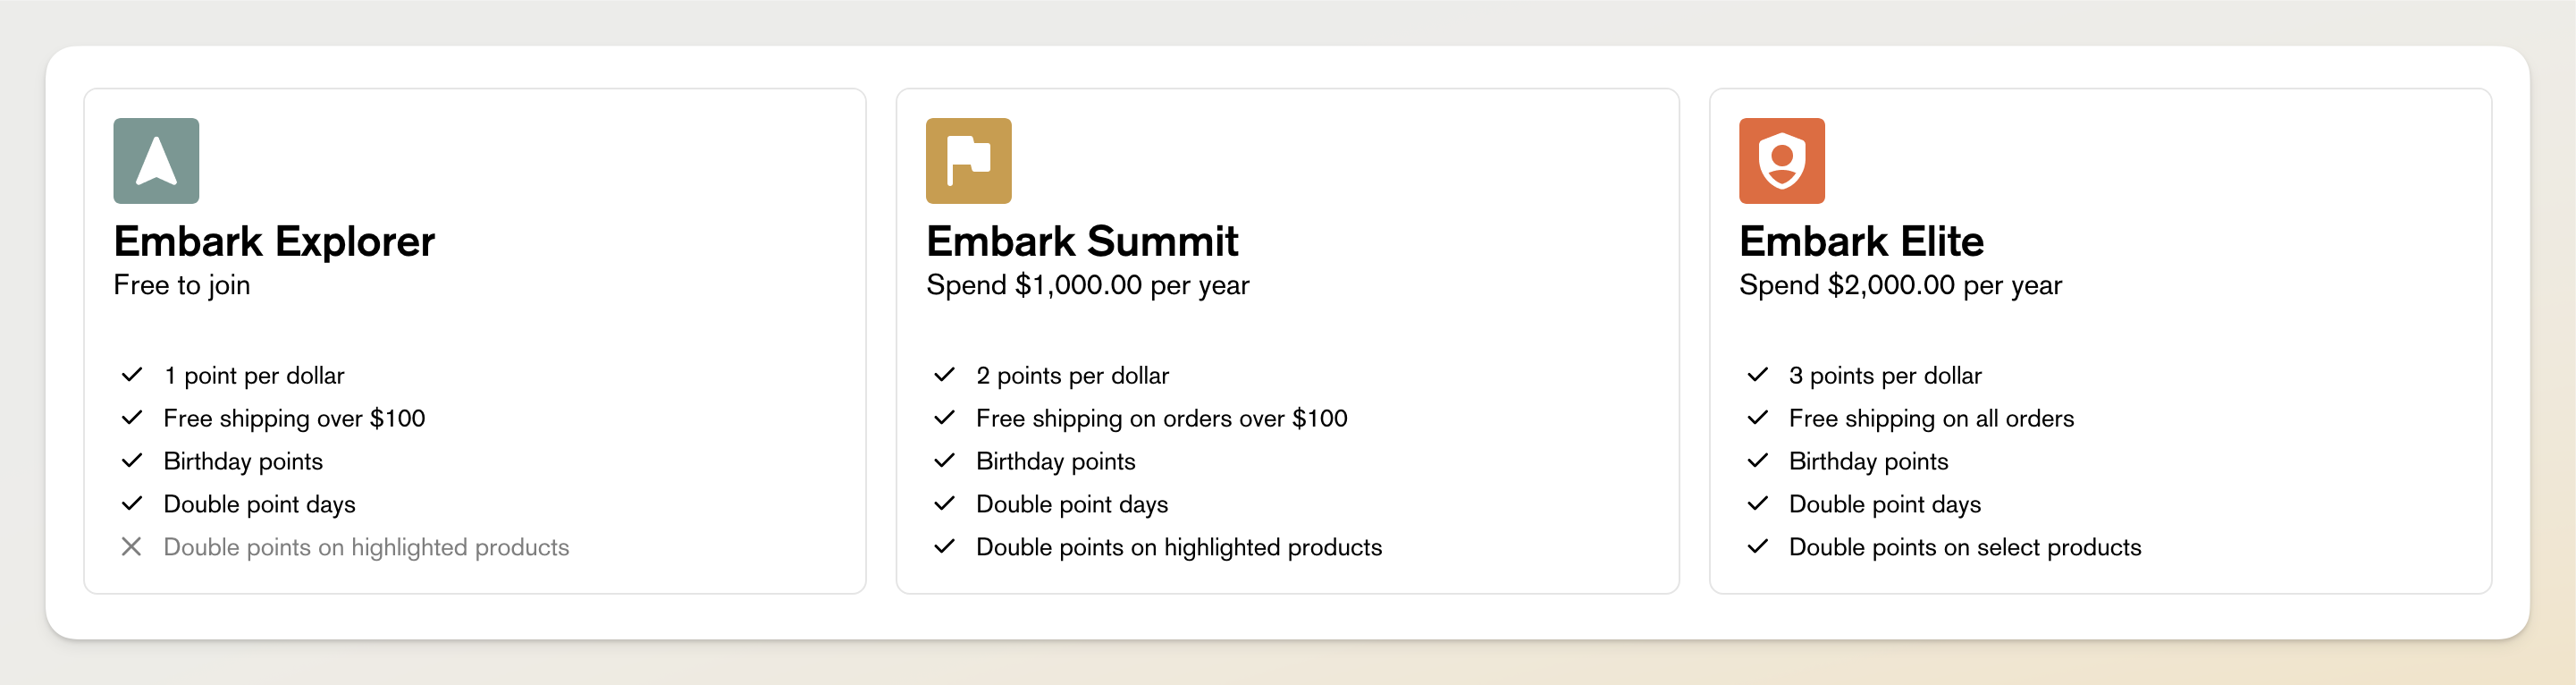Click Free shipping on orders over $100
This screenshot has width=2576, height=685.
click(x=1161, y=419)
